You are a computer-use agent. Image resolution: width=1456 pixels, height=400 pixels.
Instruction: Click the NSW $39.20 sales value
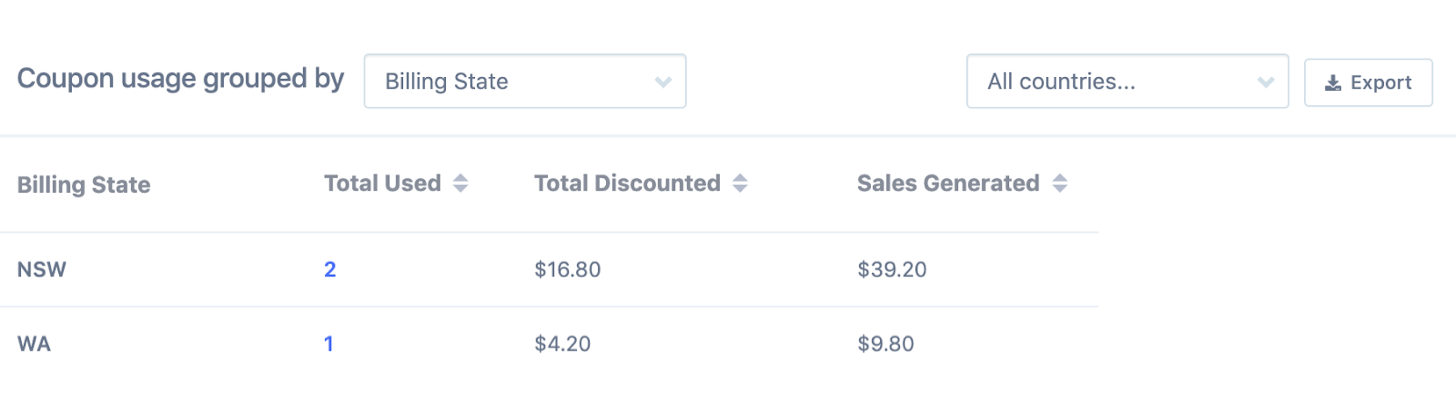890,269
